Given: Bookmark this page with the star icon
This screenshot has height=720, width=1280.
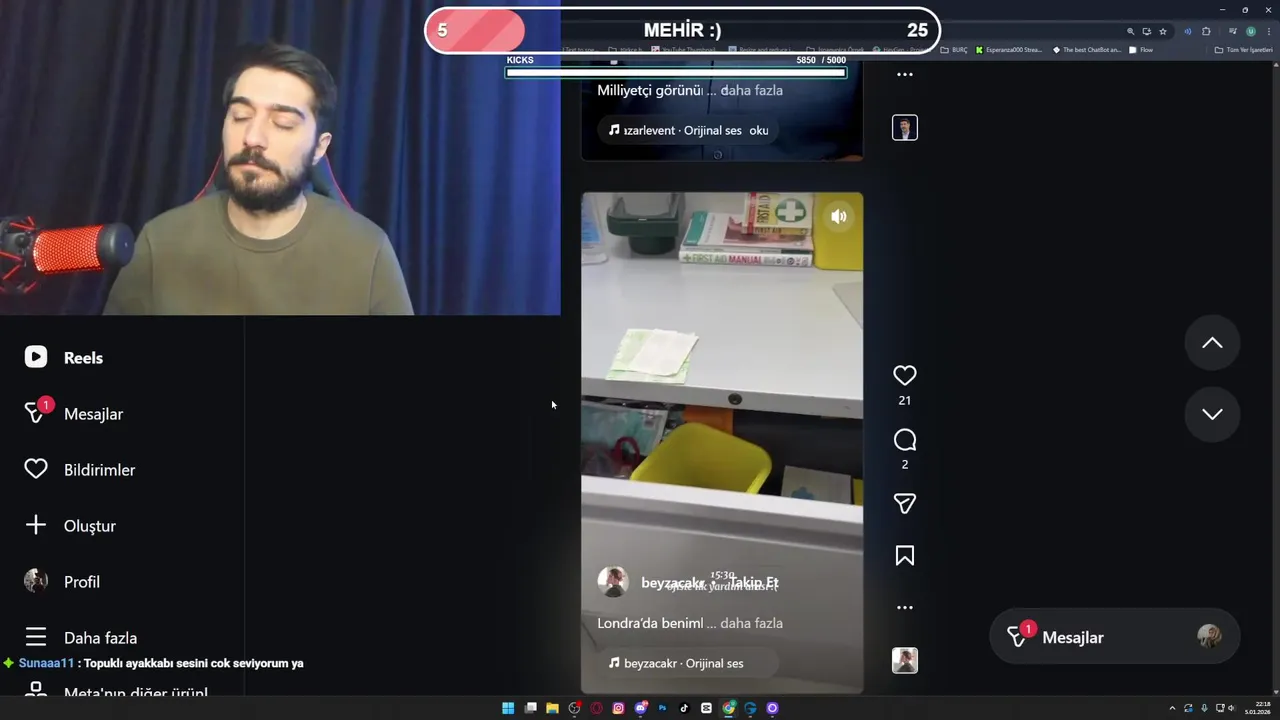Looking at the screenshot, I should click(x=1163, y=31).
